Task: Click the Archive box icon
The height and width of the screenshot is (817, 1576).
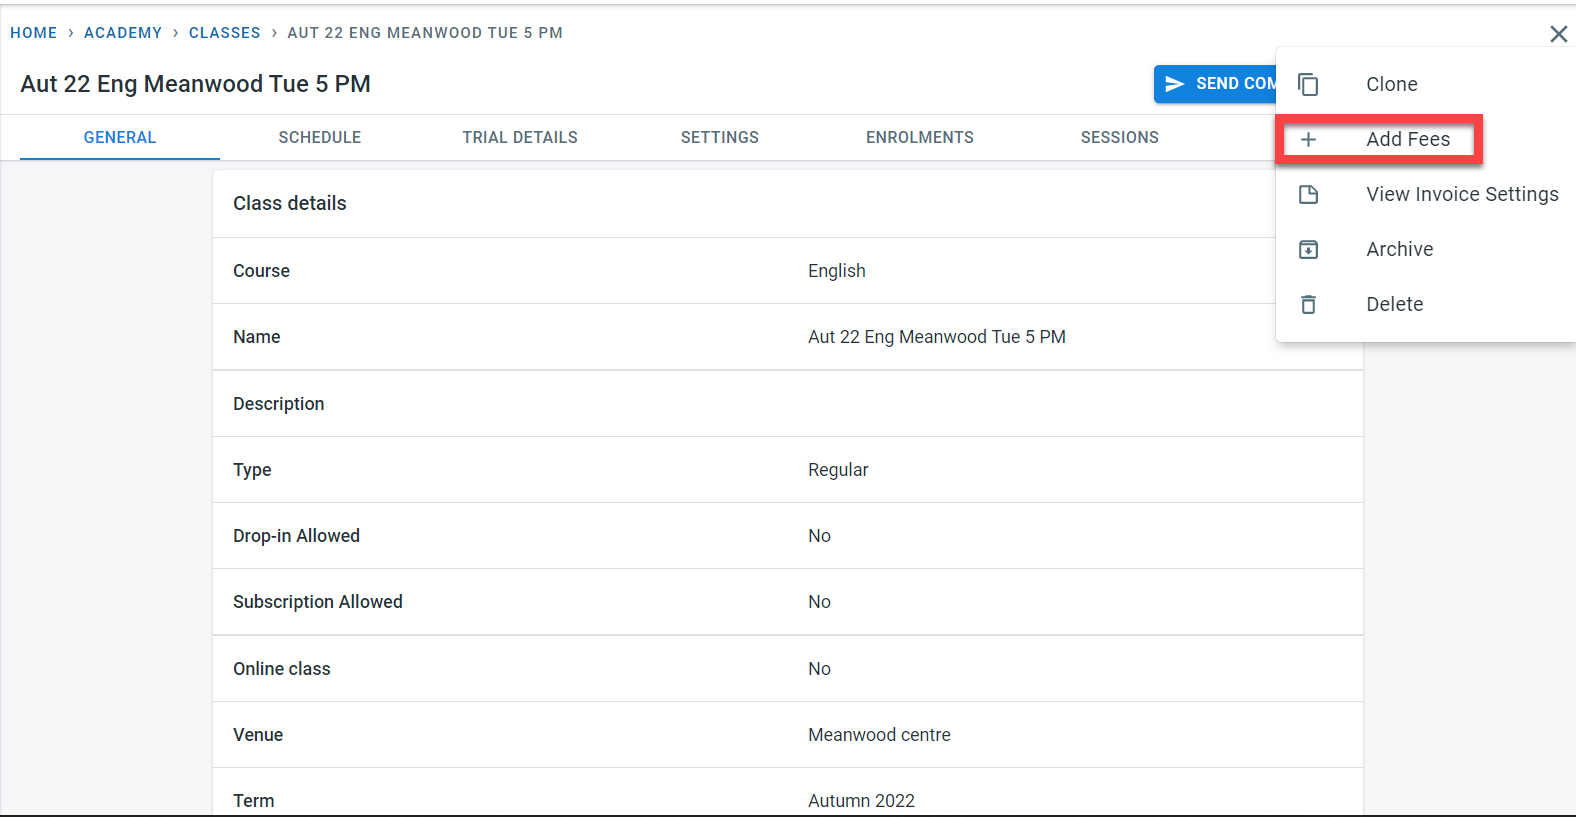Action: [x=1308, y=250]
